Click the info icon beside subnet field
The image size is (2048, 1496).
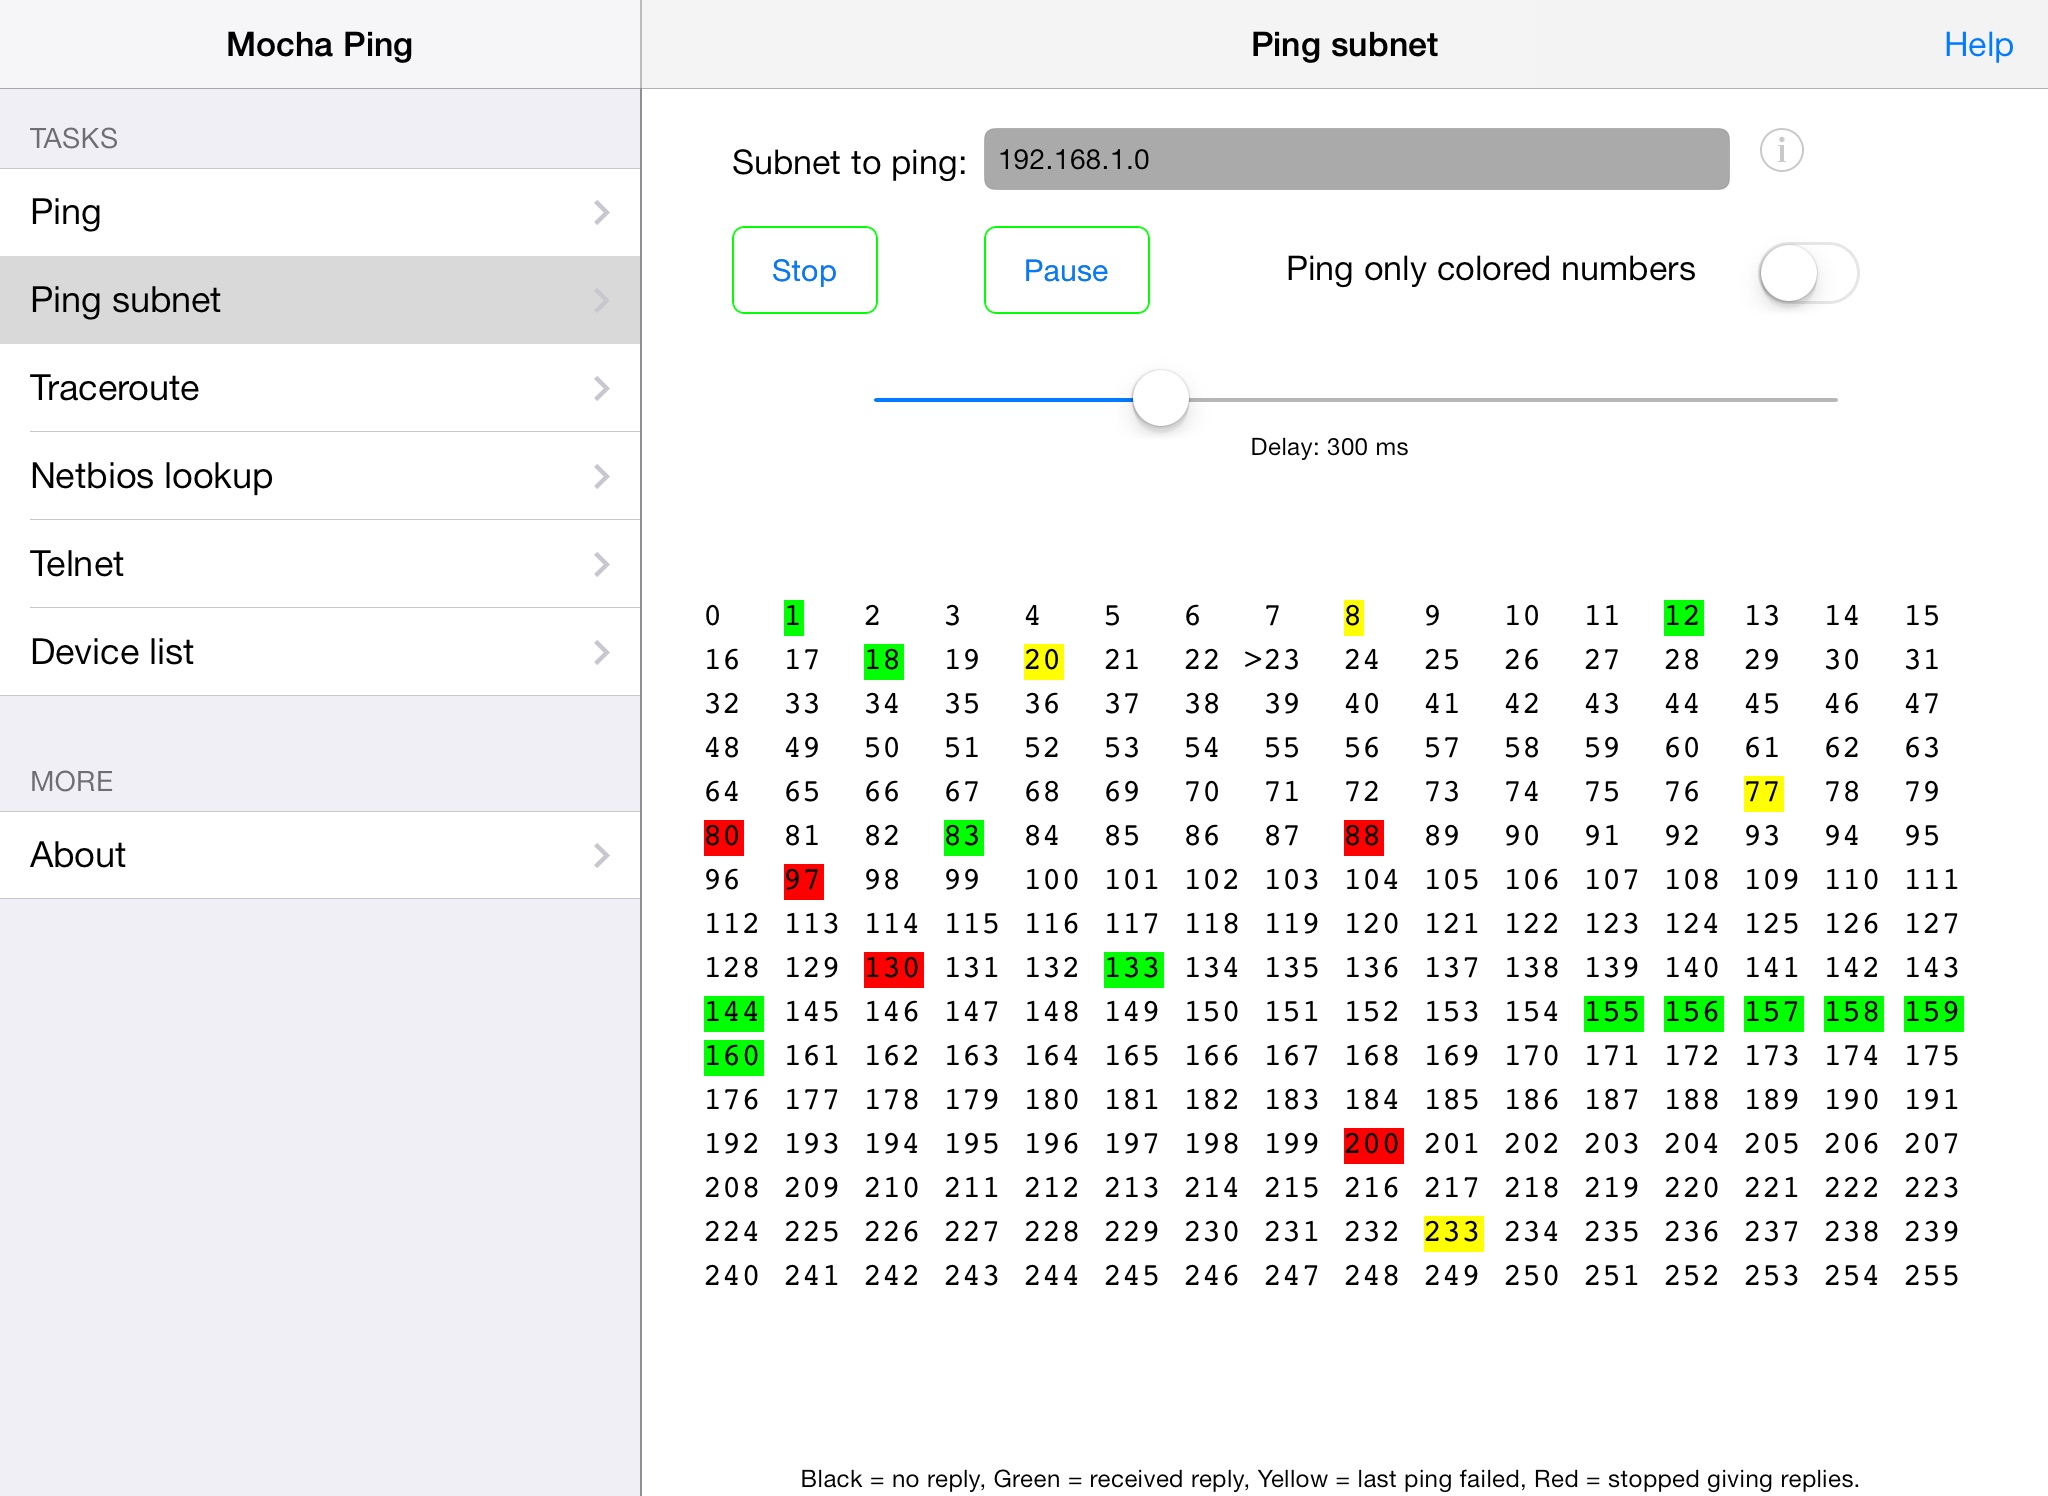click(1781, 151)
